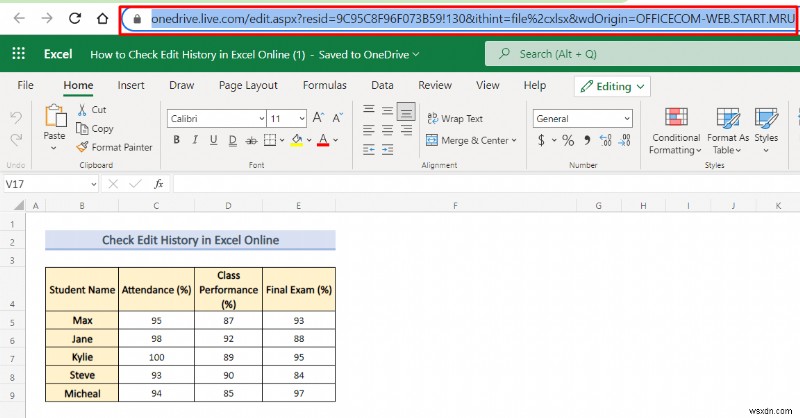This screenshot has height=418, width=800.
Task: Align text to the top
Action: click(369, 110)
